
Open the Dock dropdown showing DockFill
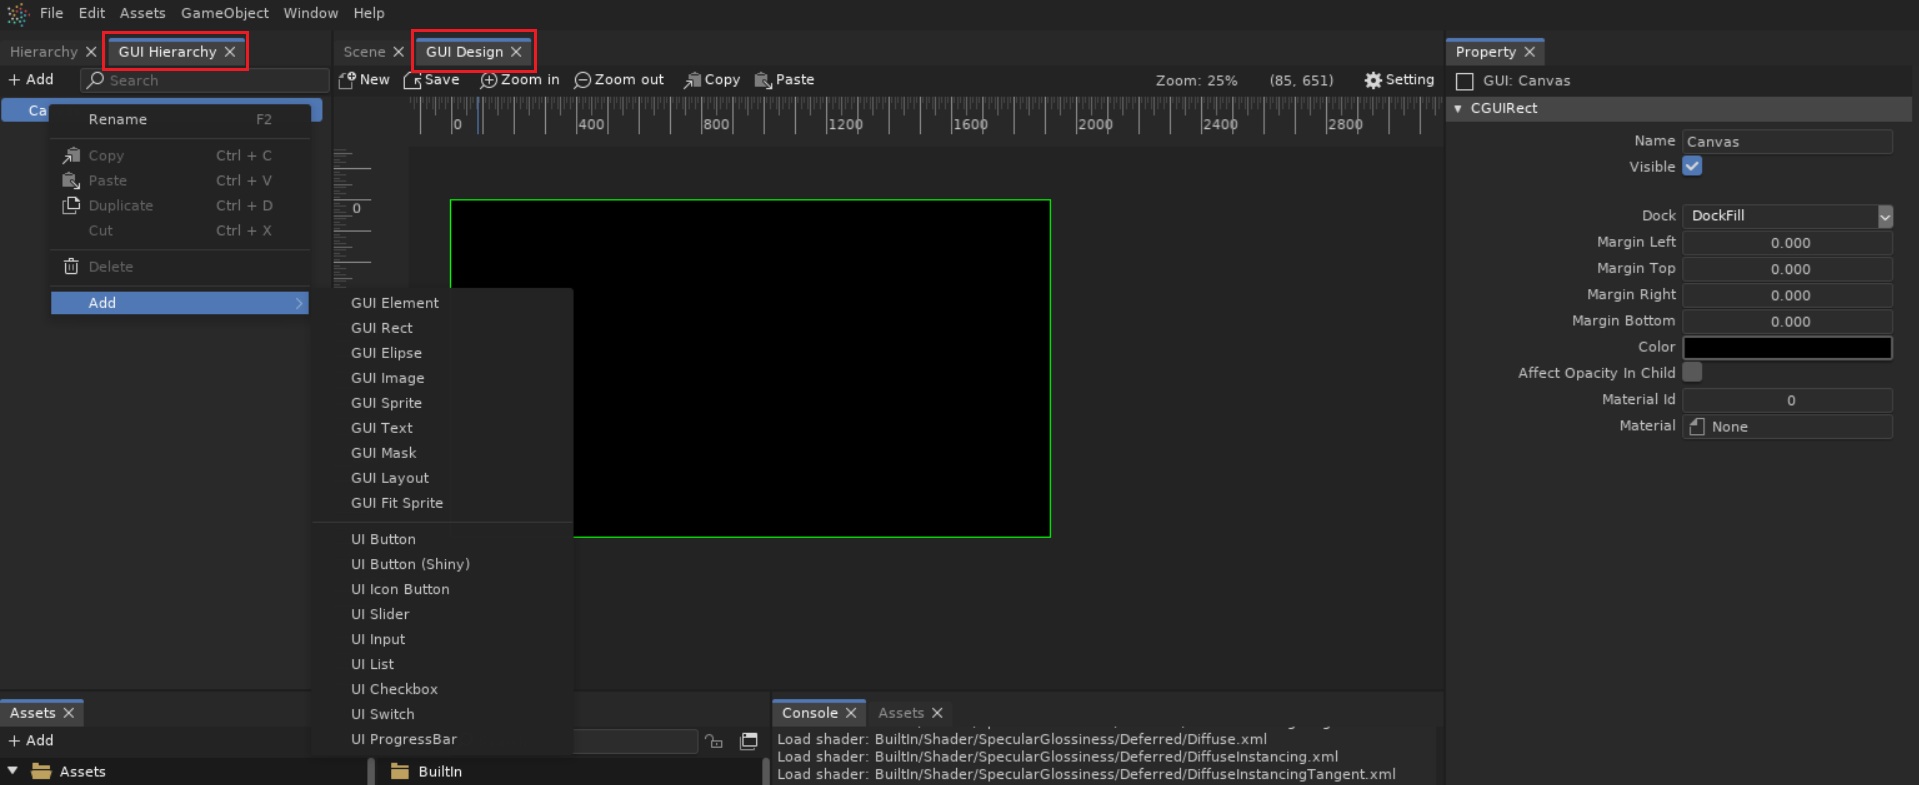(1788, 216)
